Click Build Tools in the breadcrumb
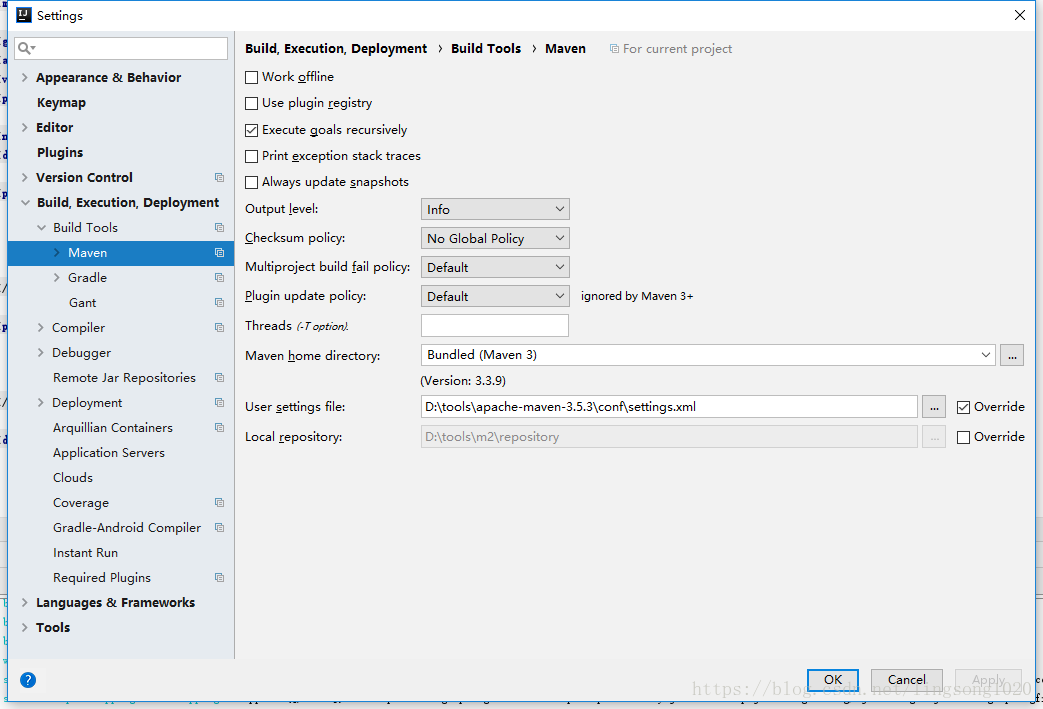This screenshot has width=1043, height=709. [486, 49]
